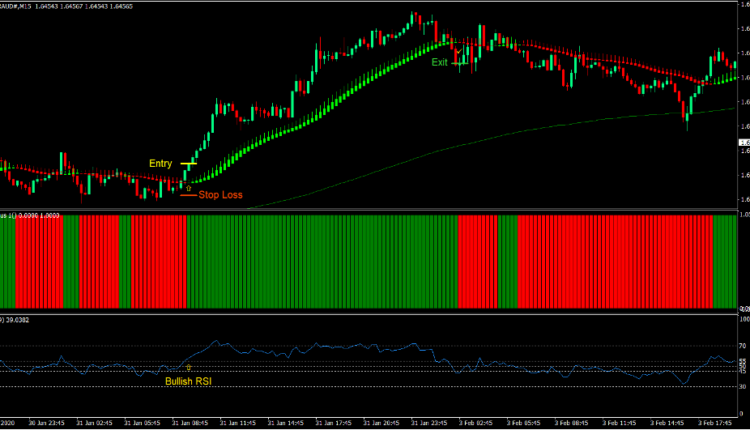Image resolution: width=750 pixels, height=430 pixels.
Task: Select the blue RSI oscillator line
Action: (x=300, y=352)
